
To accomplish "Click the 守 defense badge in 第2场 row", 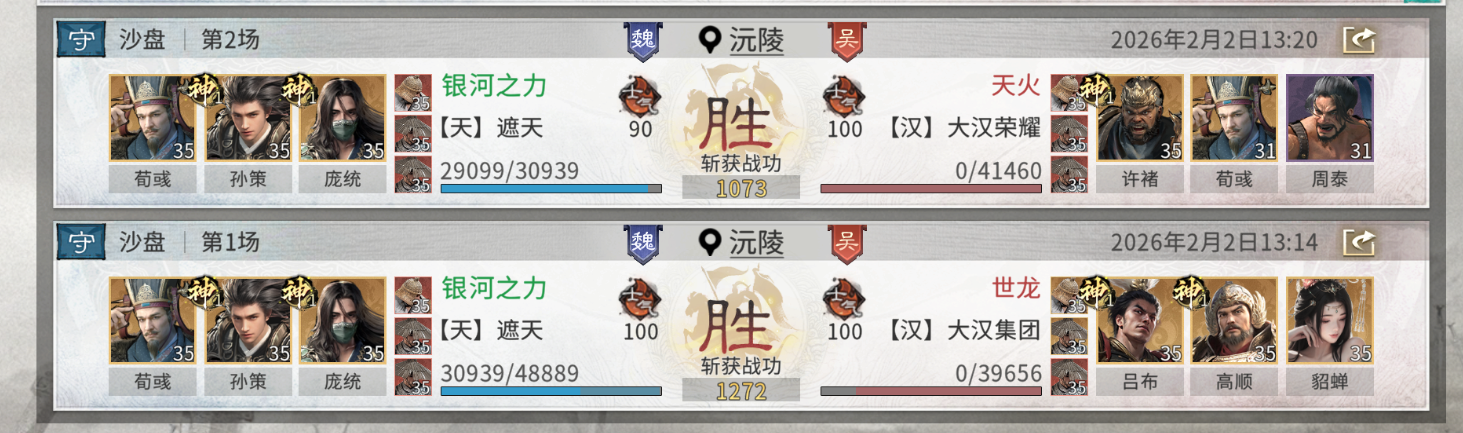I will click(x=81, y=40).
